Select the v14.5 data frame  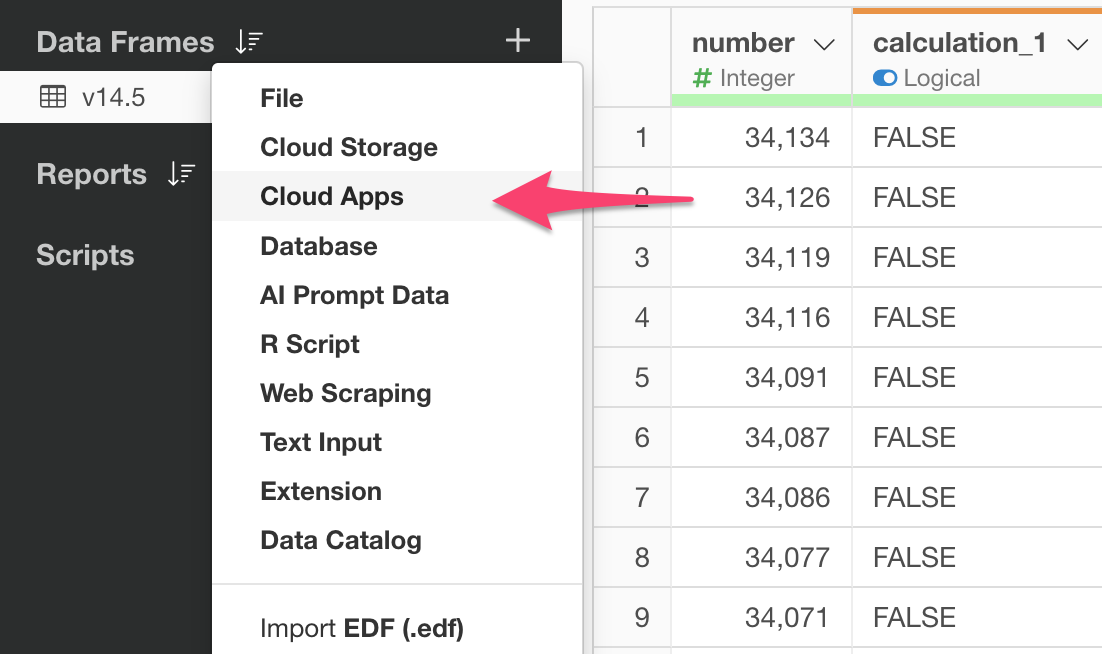[x=113, y=97]
